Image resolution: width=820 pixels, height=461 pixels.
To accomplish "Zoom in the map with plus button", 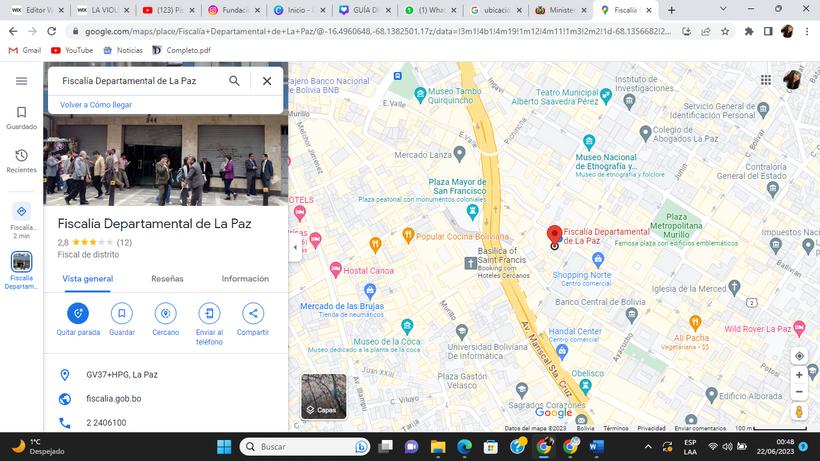I will click(x=799, y=375).
